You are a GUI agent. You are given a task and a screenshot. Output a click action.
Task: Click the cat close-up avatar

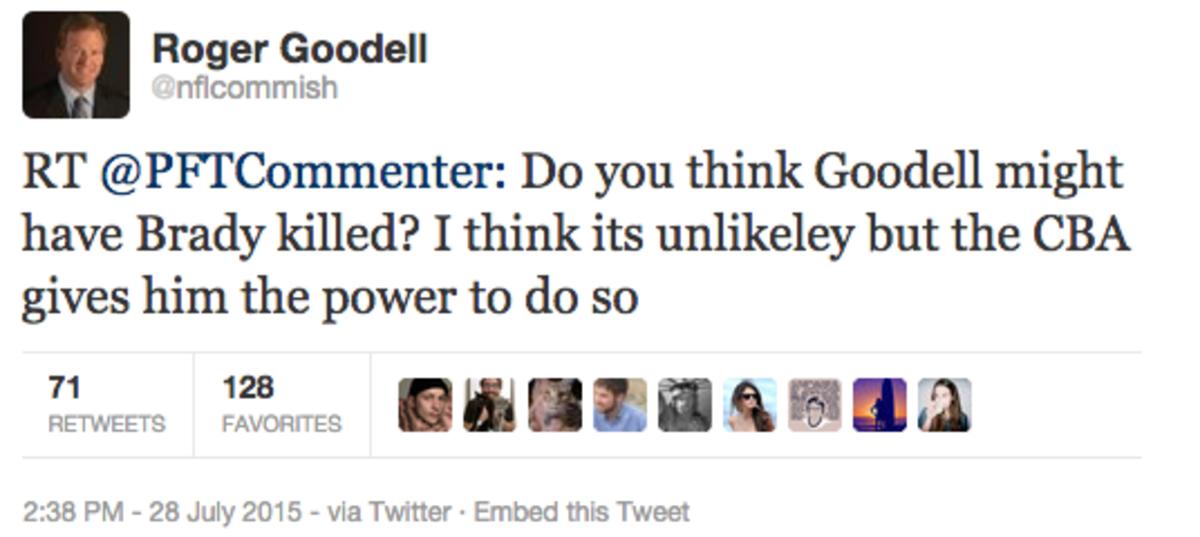click(554, 405)
